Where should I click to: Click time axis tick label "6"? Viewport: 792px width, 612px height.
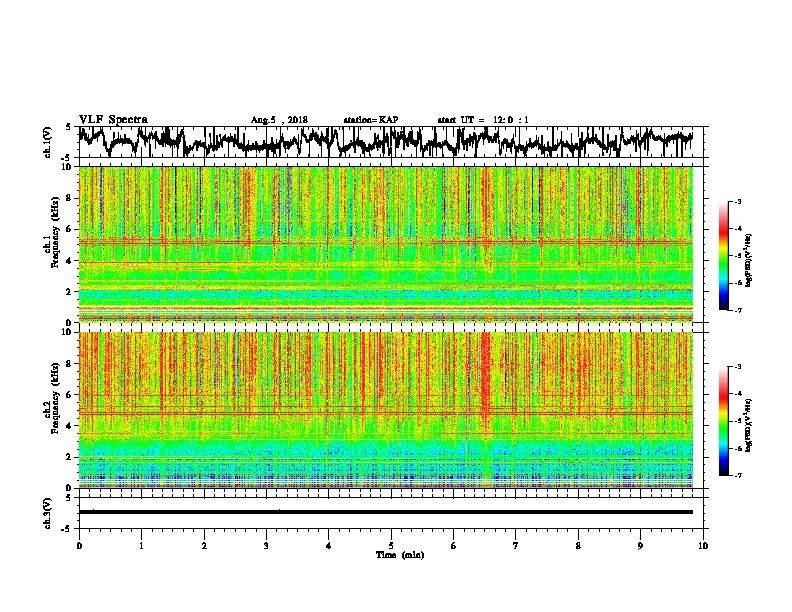coord(454,546)
